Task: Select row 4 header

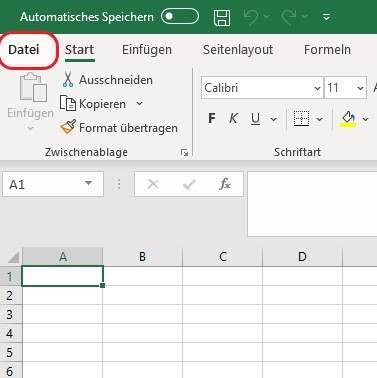Action: click(10, 333)
